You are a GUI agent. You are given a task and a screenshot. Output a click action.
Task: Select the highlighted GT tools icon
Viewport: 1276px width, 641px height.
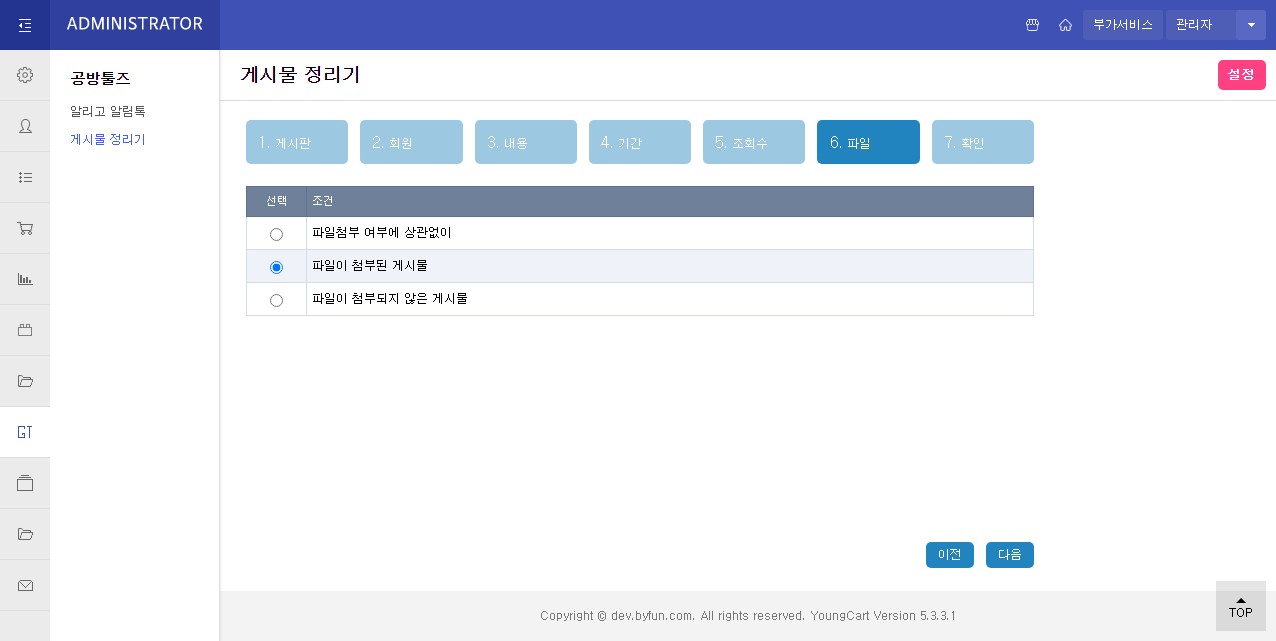(x=25, y=432)
